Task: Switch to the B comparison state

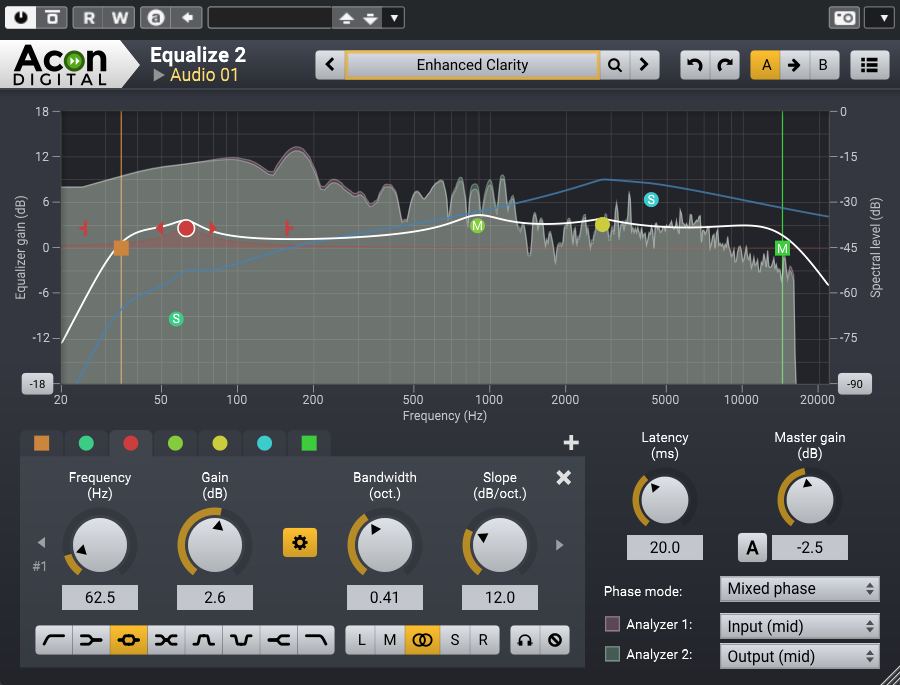Action: (824, 65)
